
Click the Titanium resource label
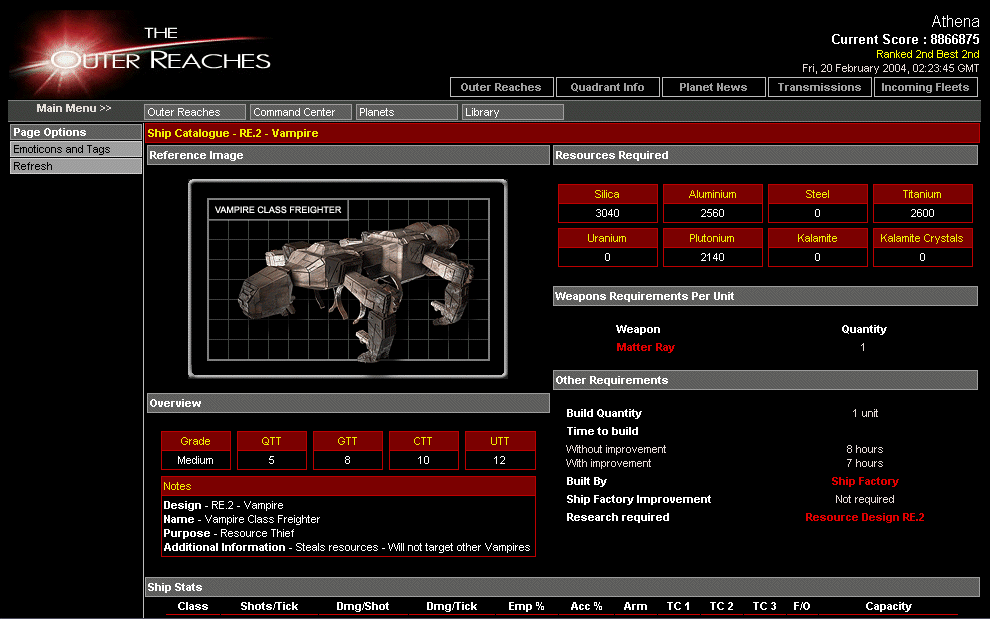pos(922,194)
